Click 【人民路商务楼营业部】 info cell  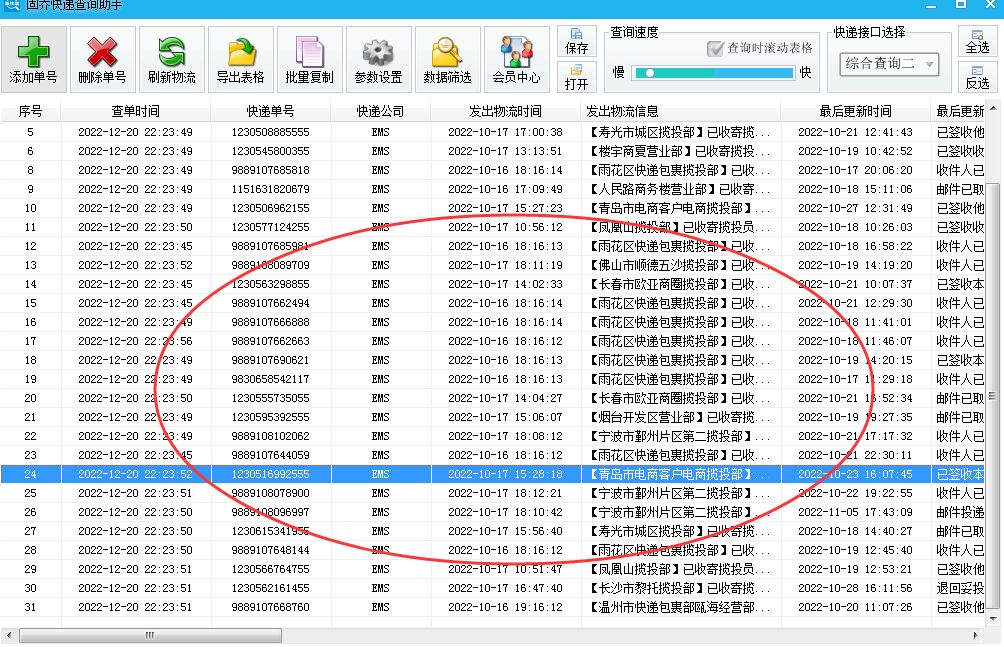coord(679,190)
